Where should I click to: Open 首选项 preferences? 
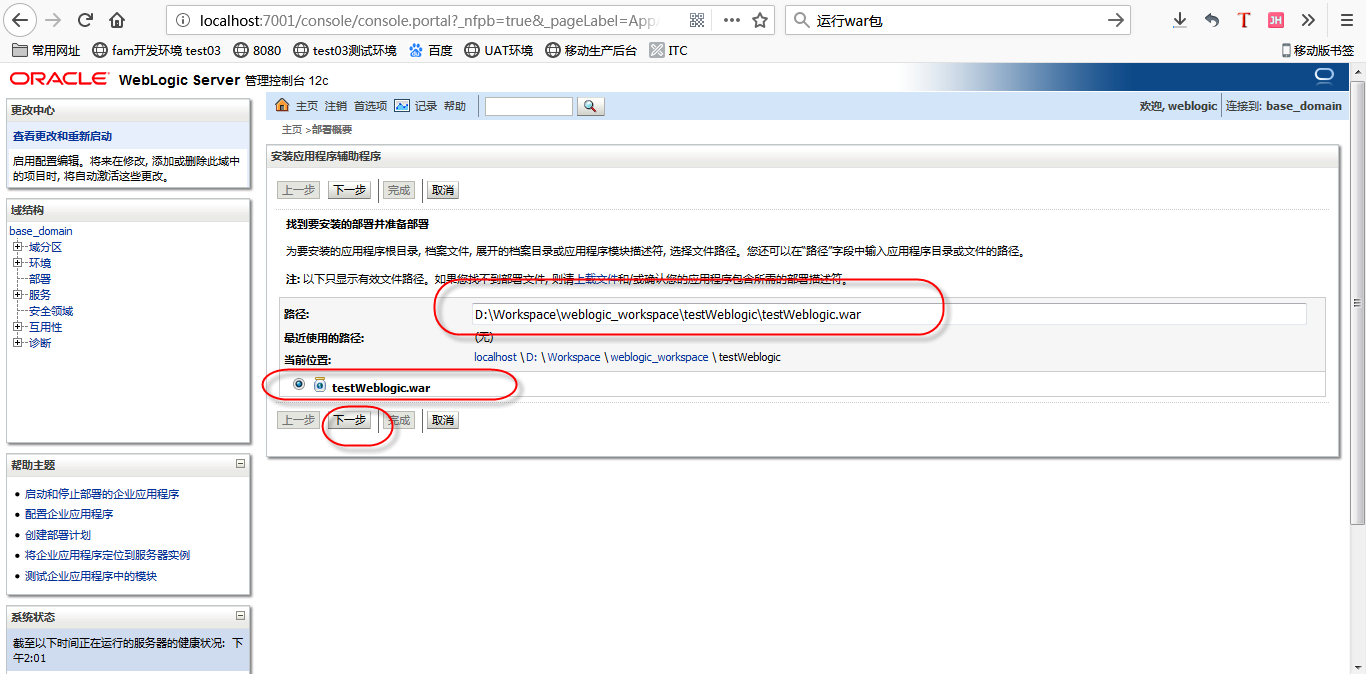point(370,106)
